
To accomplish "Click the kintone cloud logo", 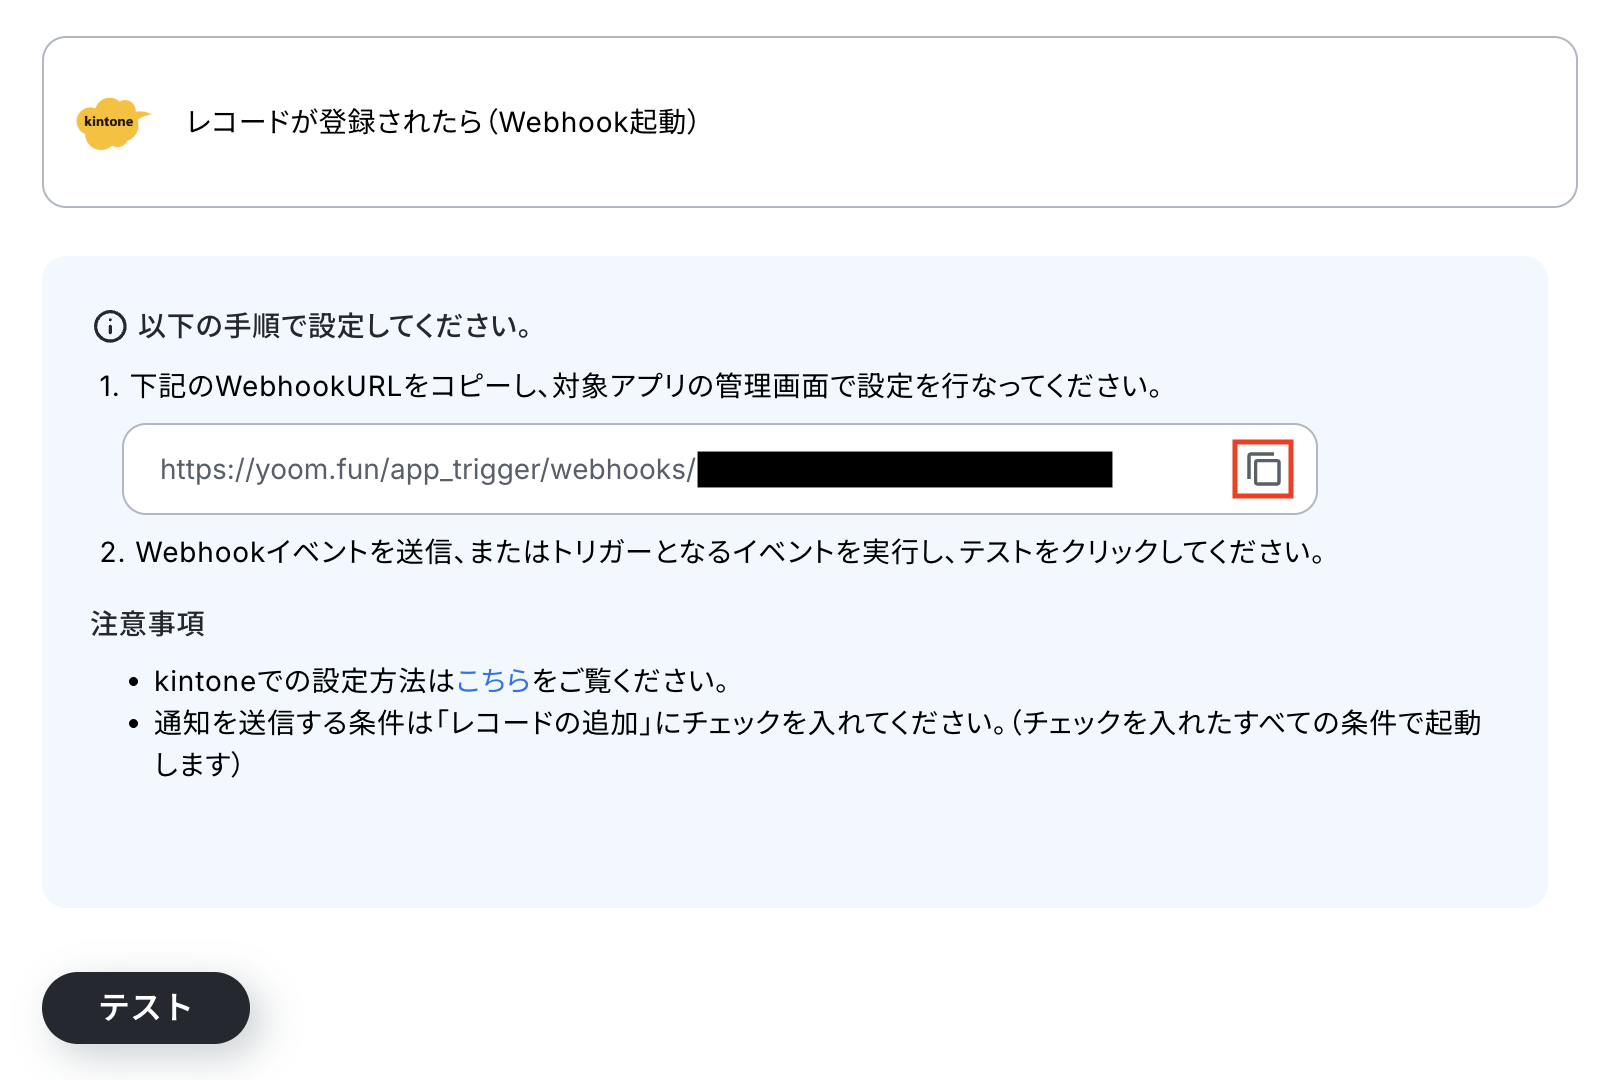I will pyautogui.click(x=112, y=123).
